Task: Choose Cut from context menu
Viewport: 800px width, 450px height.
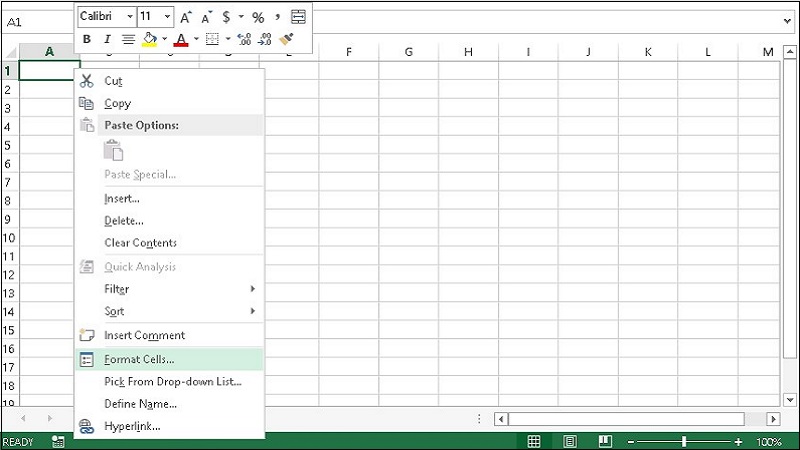Action: (169, 81)
